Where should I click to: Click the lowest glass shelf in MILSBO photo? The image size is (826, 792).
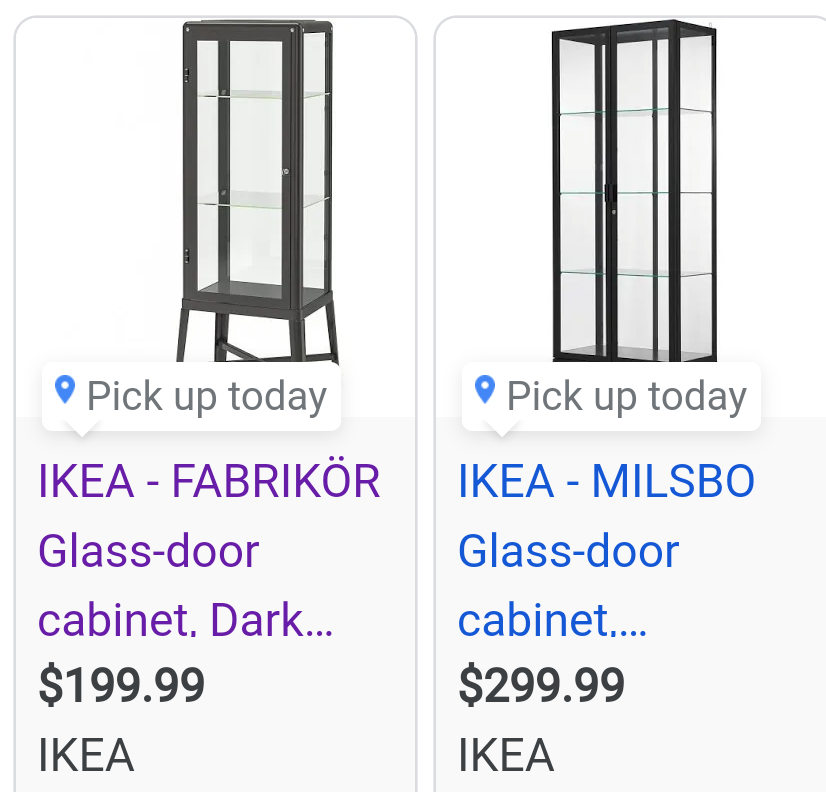[x=635, y=272]
